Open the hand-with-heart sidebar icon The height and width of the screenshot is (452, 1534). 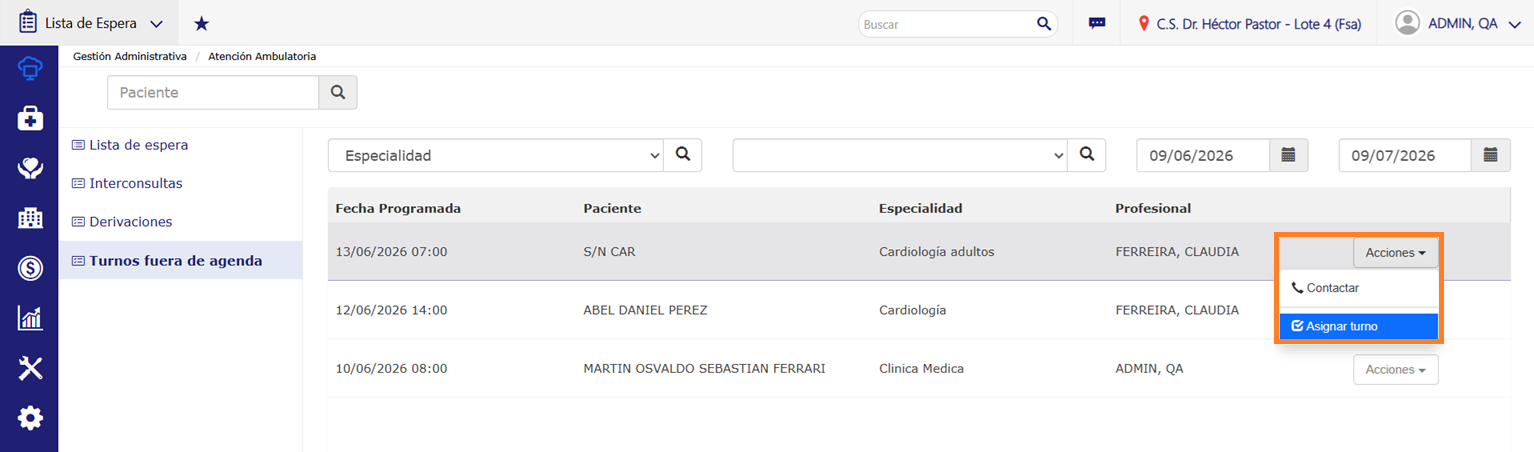point(30,168)
